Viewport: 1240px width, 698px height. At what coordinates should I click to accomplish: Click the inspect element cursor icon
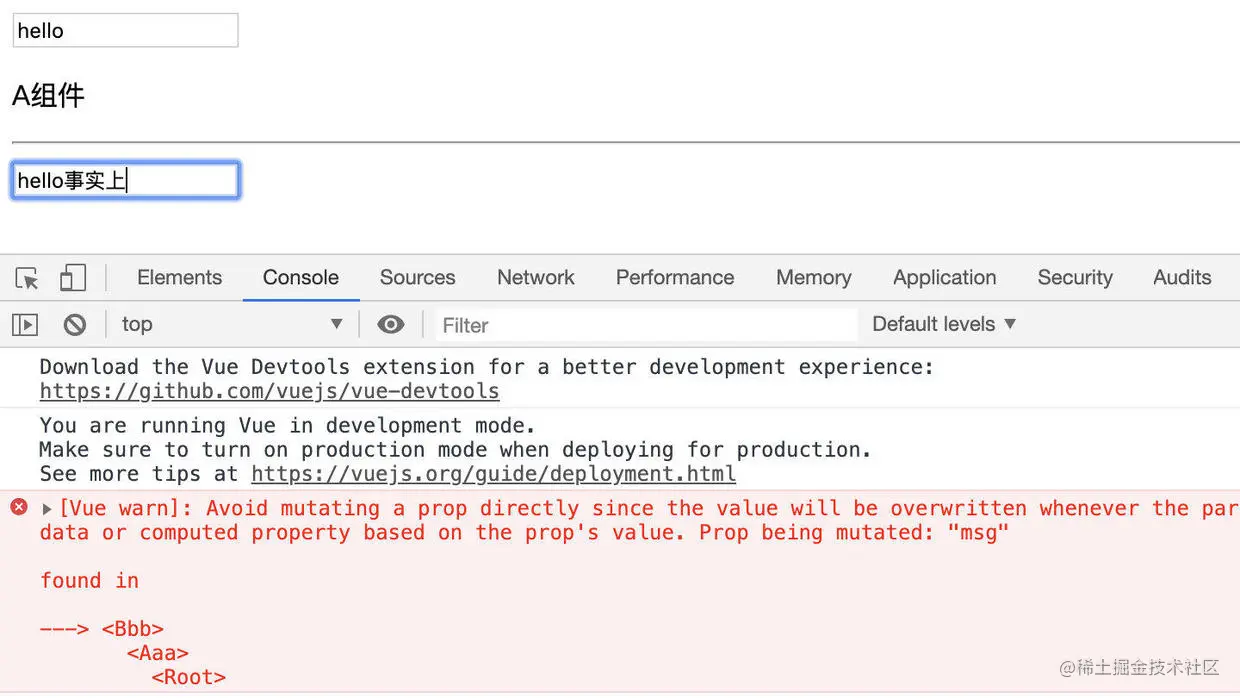(27, 278)
